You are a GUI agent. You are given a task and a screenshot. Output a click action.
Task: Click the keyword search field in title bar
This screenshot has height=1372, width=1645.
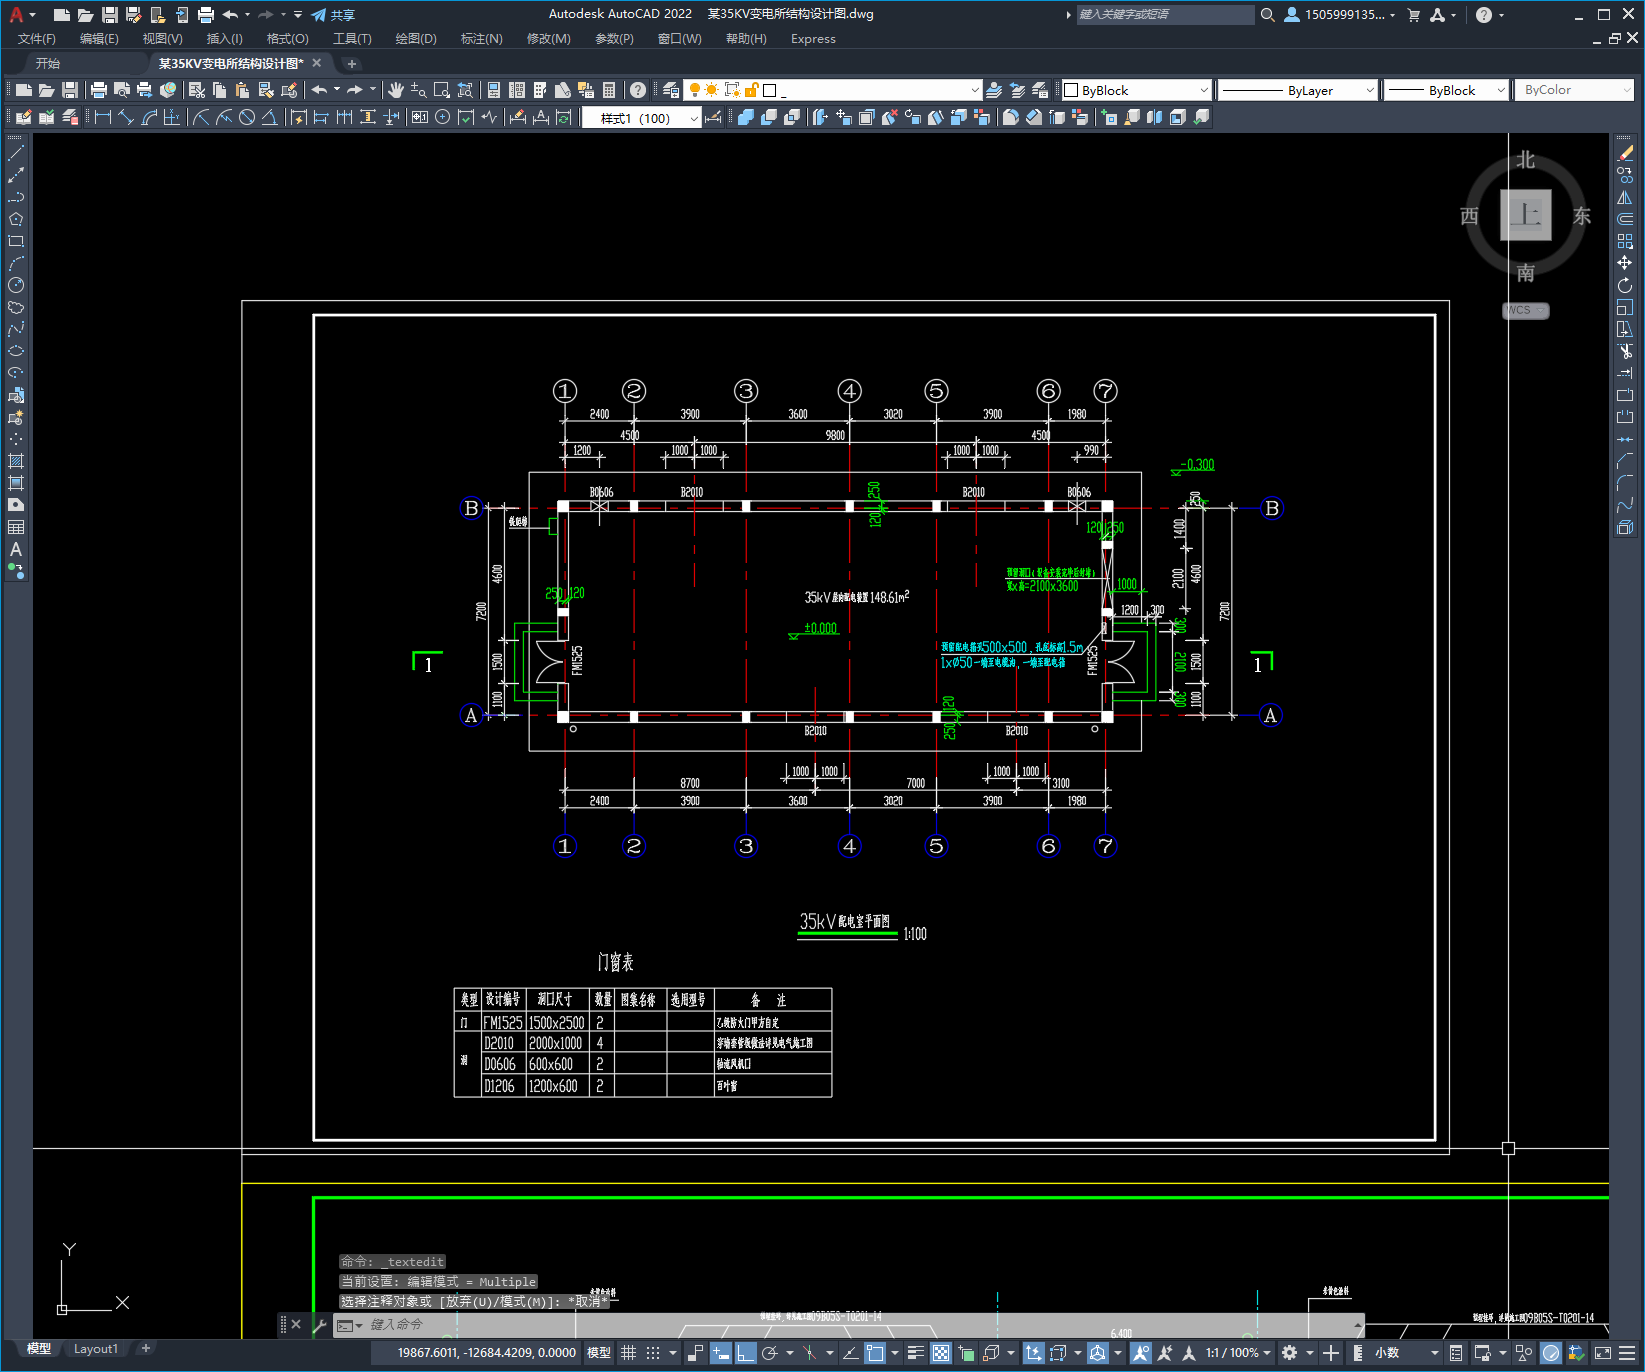(1165, 15)
